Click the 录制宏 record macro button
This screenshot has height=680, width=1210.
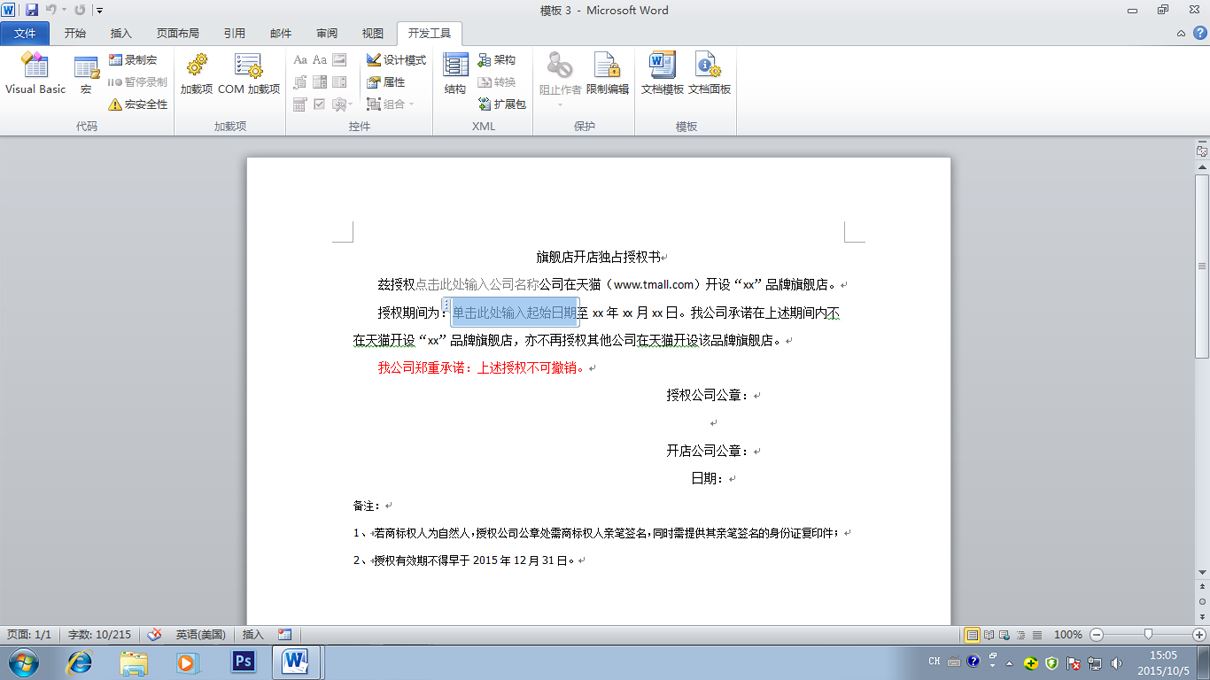[x=133, y=60]
